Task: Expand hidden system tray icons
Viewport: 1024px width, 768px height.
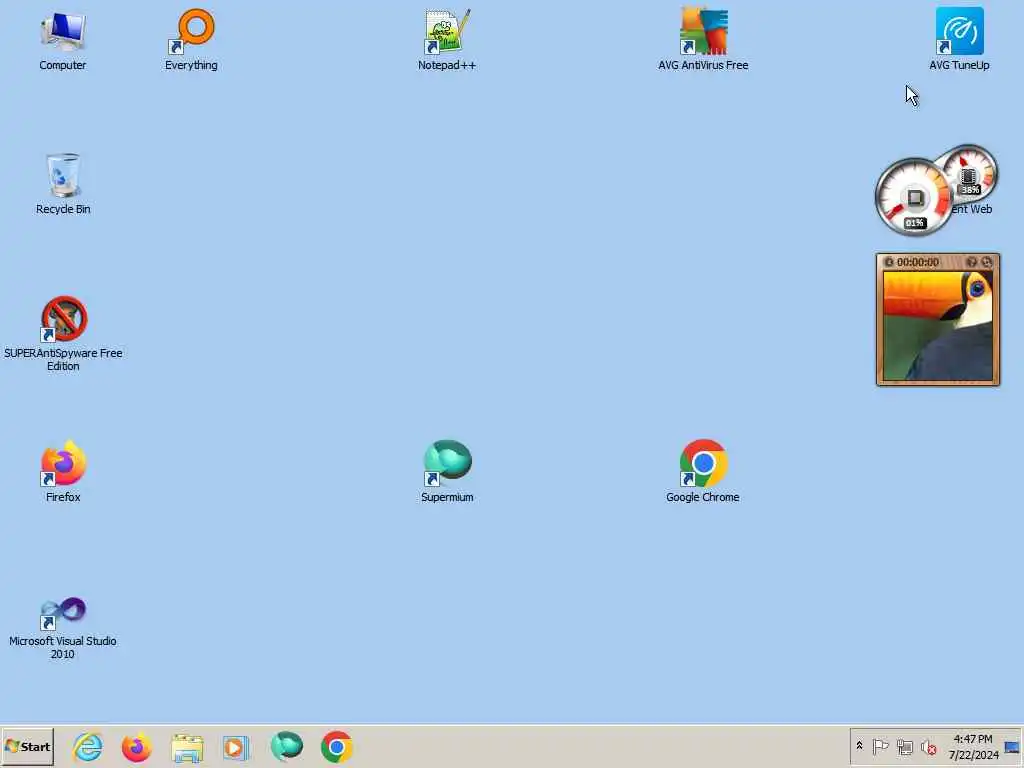Action: [x=859, y=746]
